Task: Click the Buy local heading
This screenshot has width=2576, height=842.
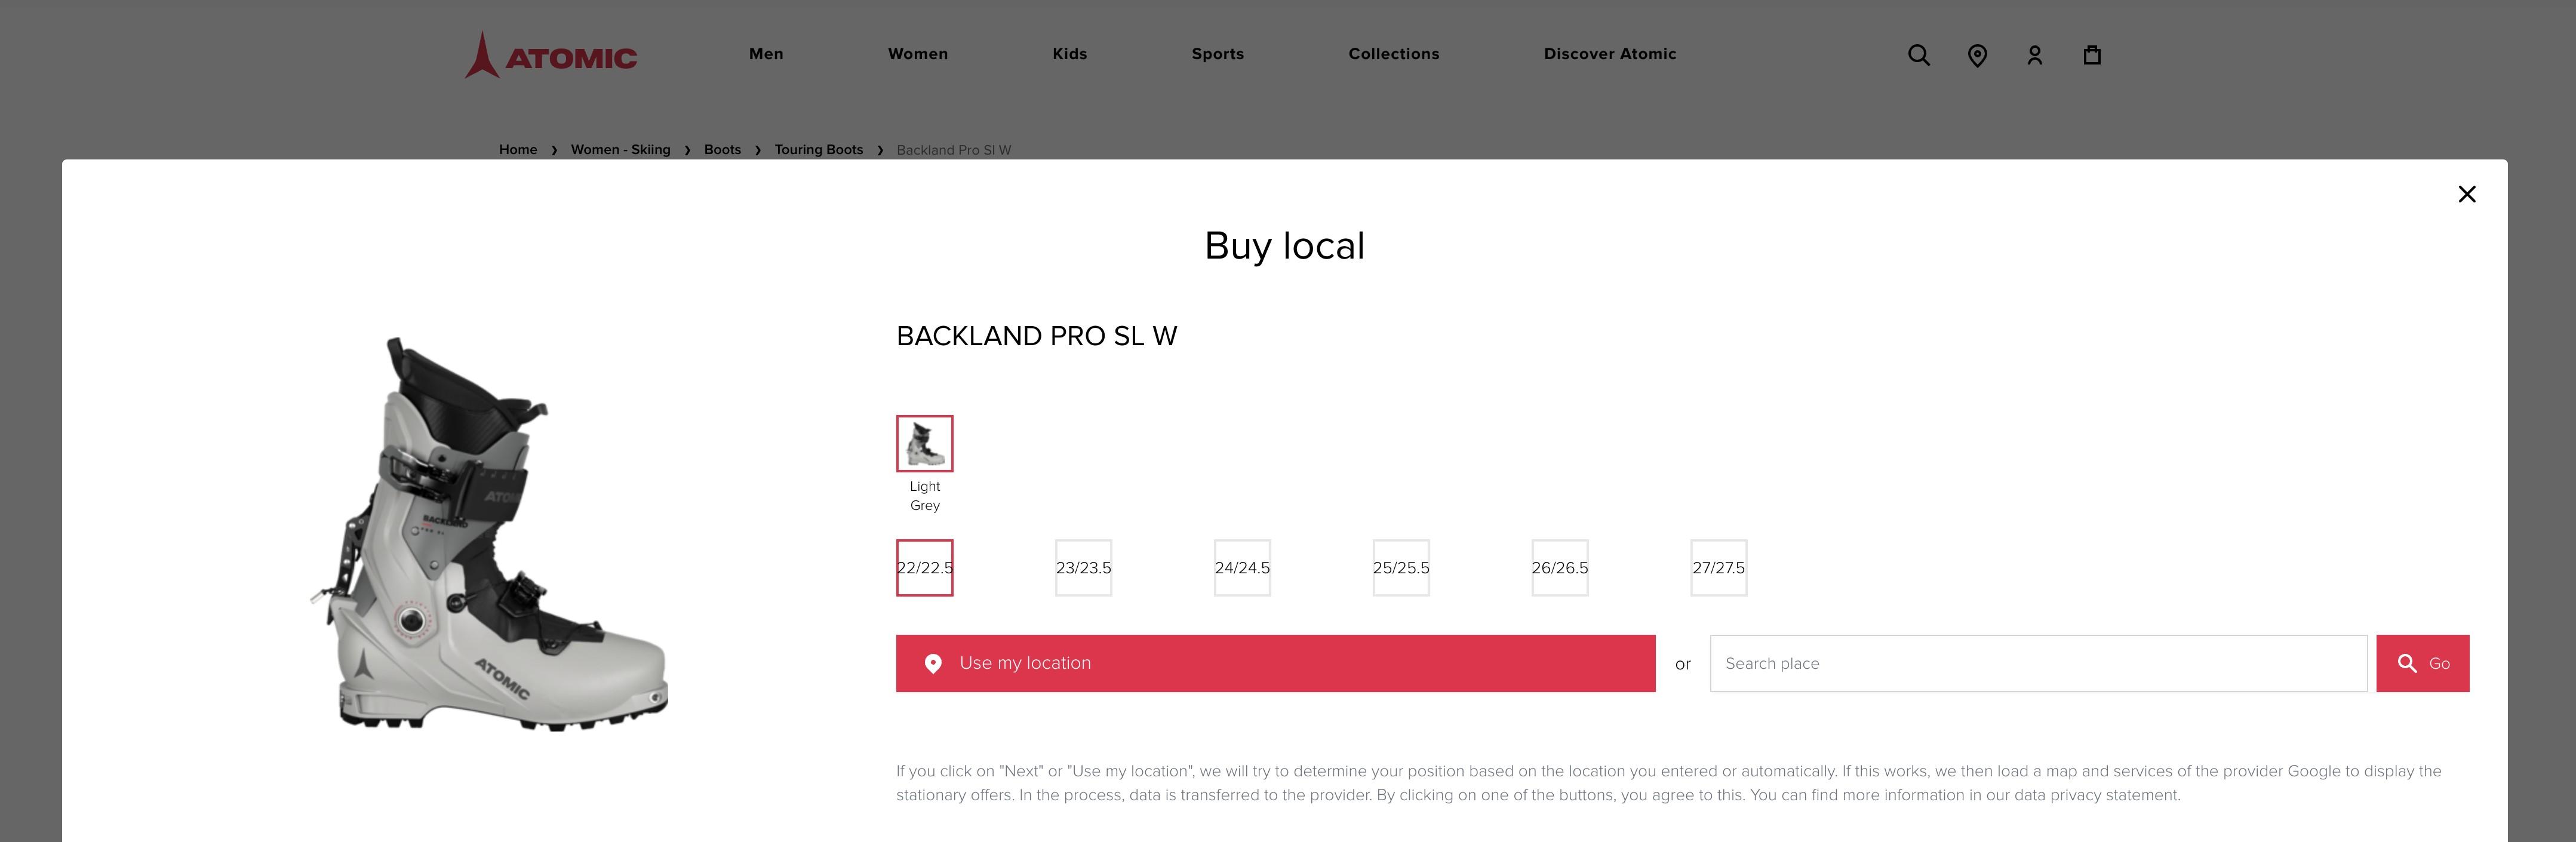Action: (x=1284, y=246)
